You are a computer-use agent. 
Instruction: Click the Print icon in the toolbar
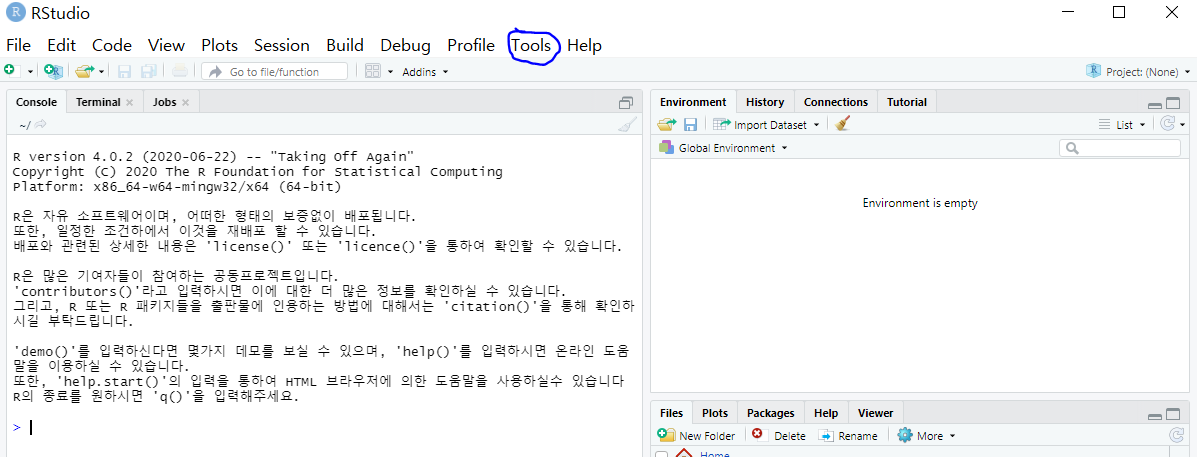179,71
